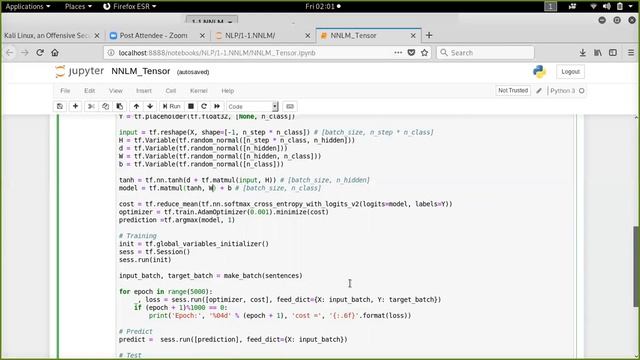
Task: Click the '# Predict' comment line
Action: [x=136, y=331]
